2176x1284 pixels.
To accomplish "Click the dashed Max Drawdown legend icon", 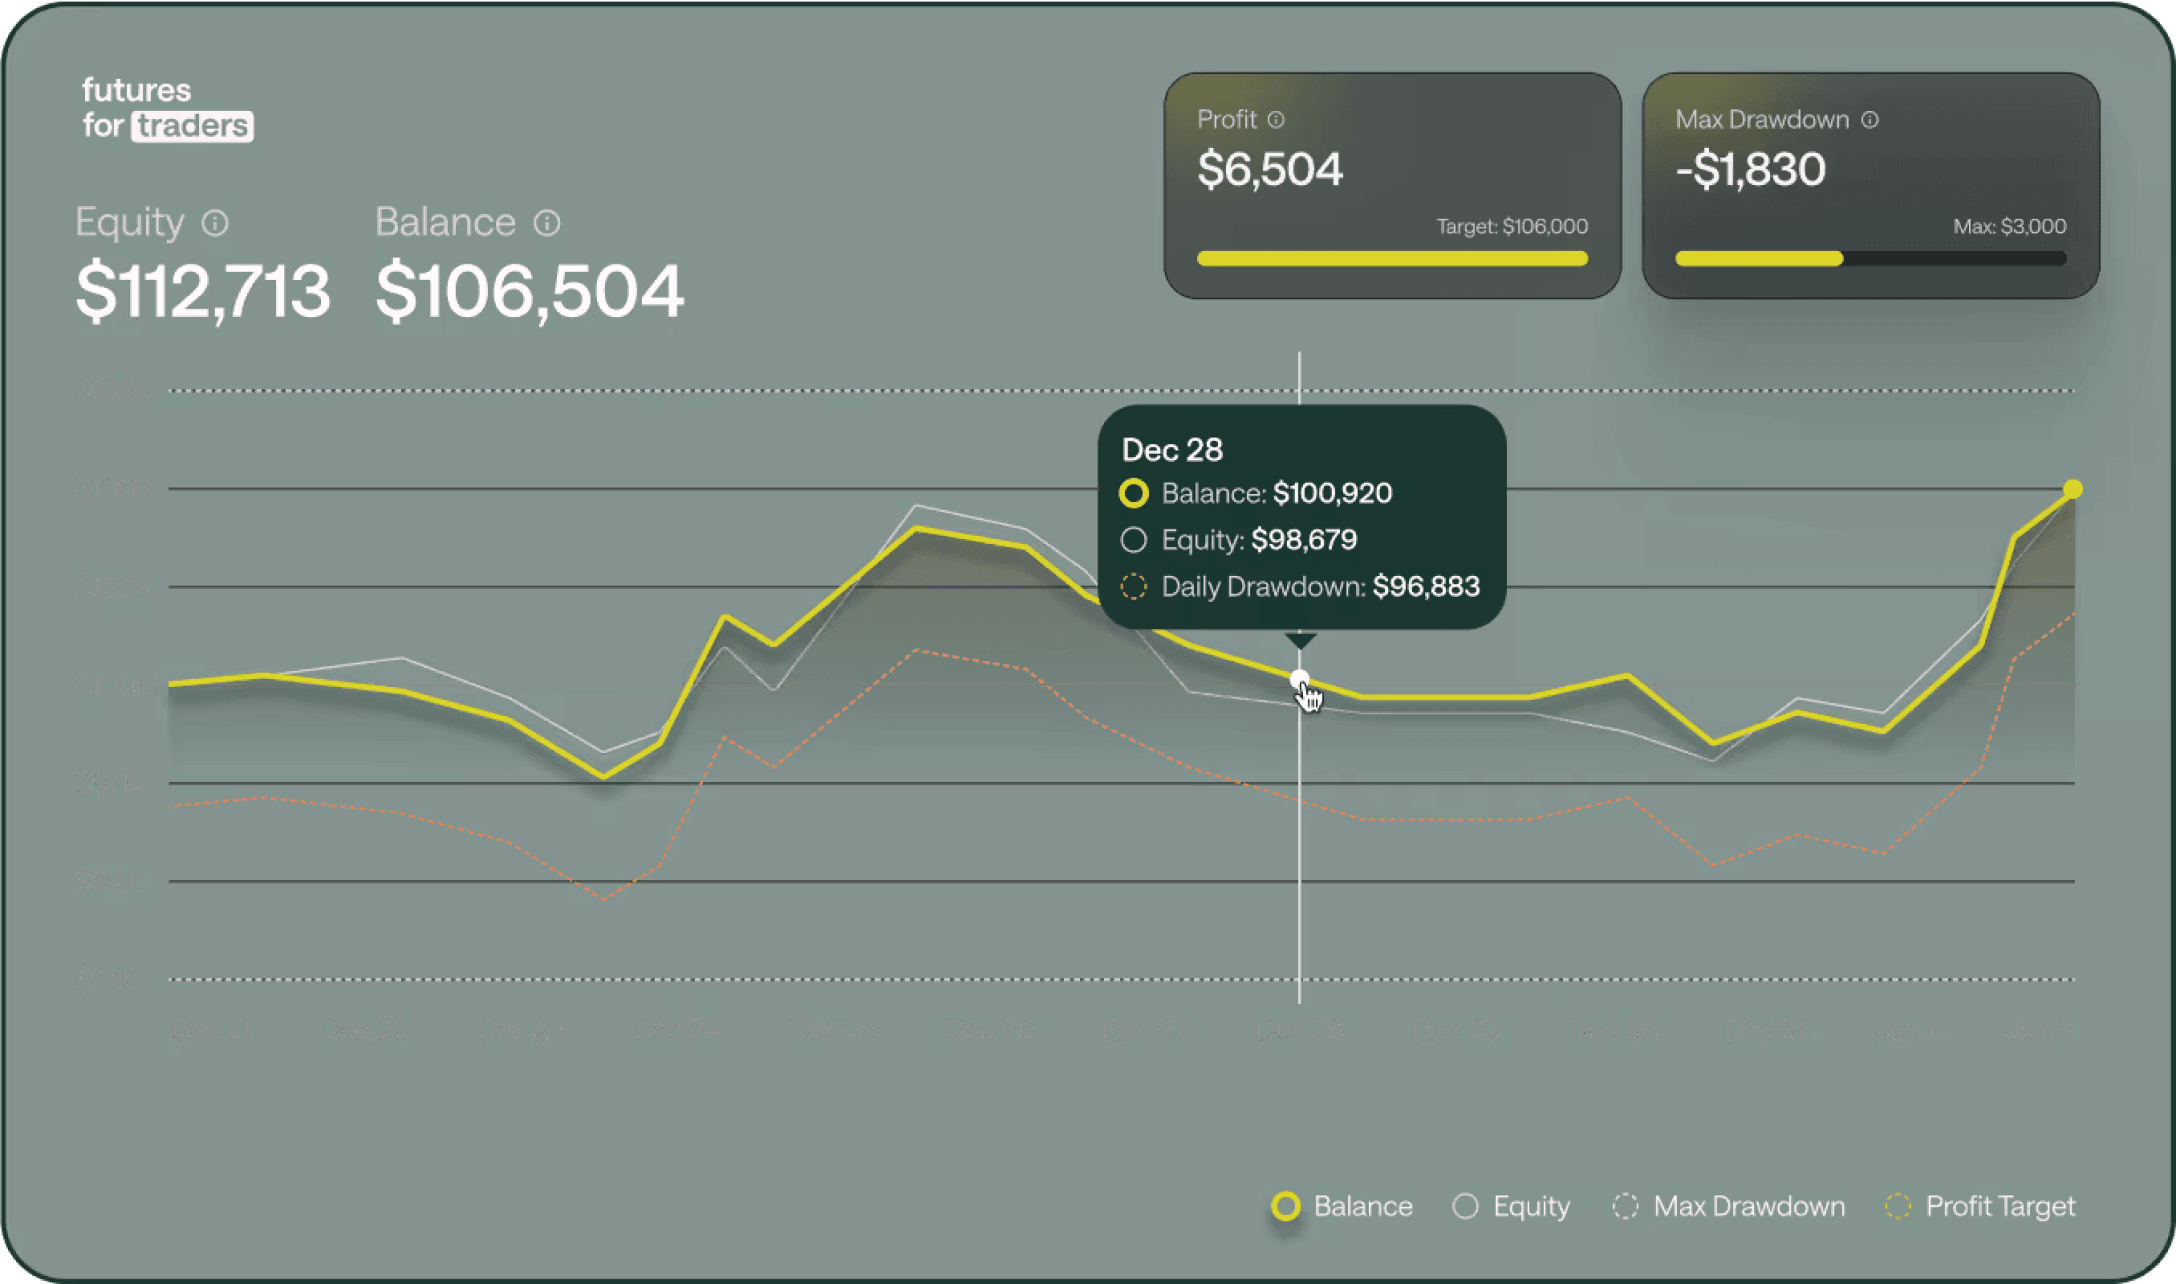I will 1625,1206.
